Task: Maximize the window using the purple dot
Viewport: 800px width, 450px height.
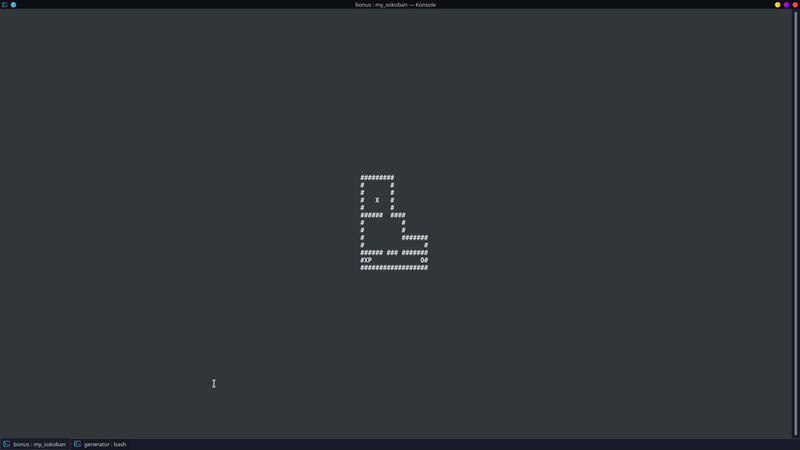Action: point(786,5)
